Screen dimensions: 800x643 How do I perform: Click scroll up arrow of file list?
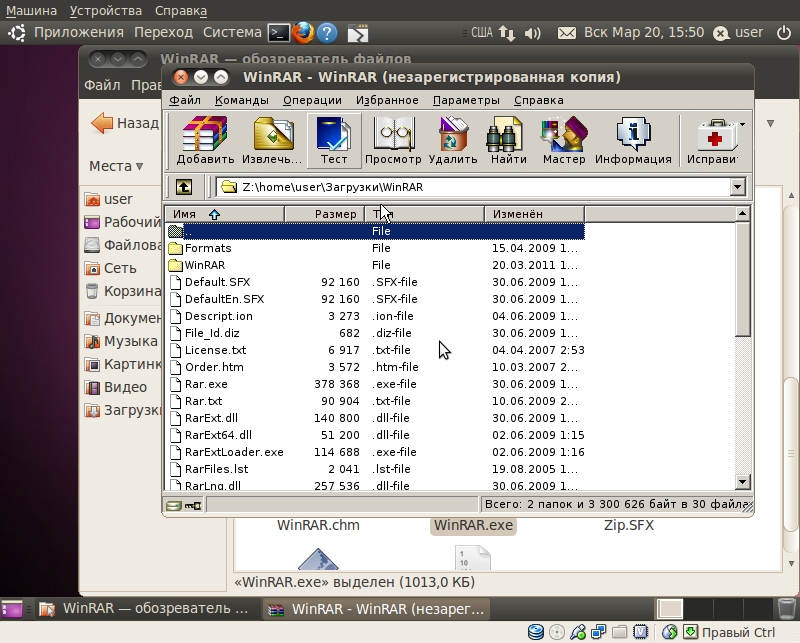[x=743, y=214]
